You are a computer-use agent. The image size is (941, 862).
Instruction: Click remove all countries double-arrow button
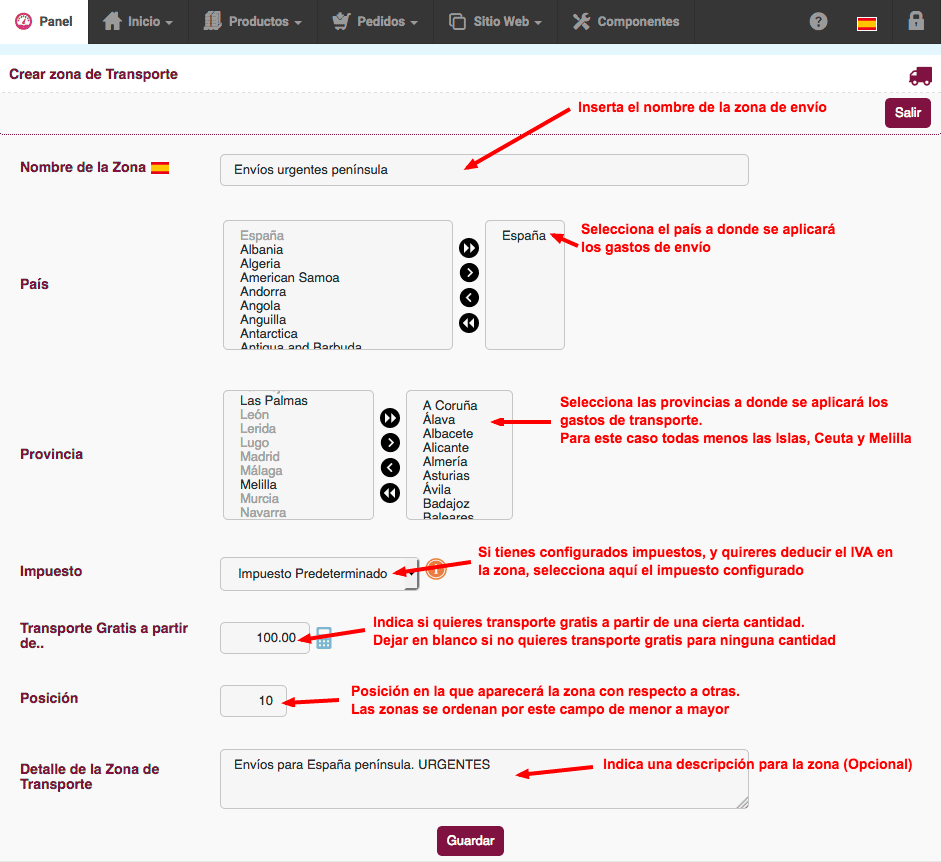469,323
